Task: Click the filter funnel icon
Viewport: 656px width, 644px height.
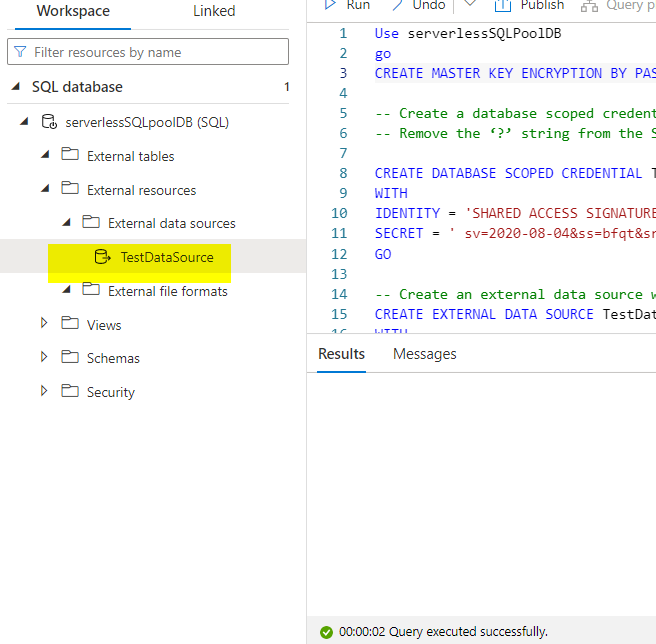Action: click(20, 52)
